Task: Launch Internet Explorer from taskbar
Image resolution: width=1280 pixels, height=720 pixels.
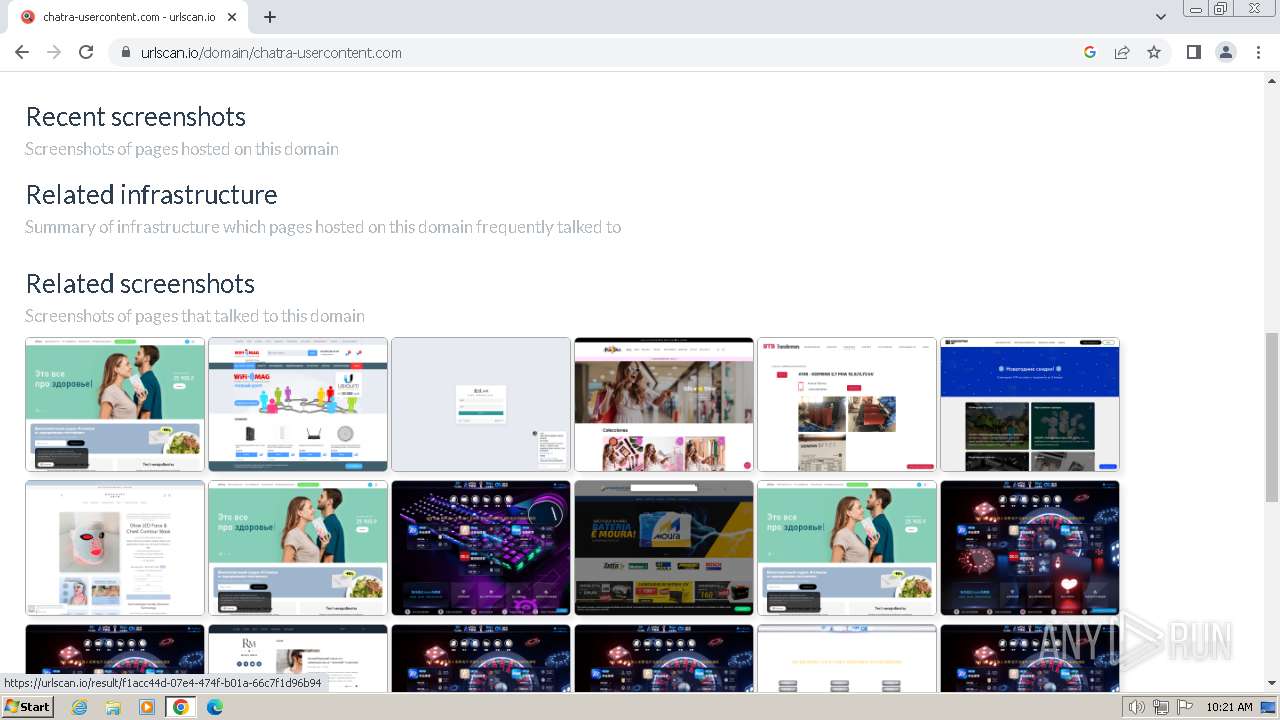Action: click(x=79, y=707)
